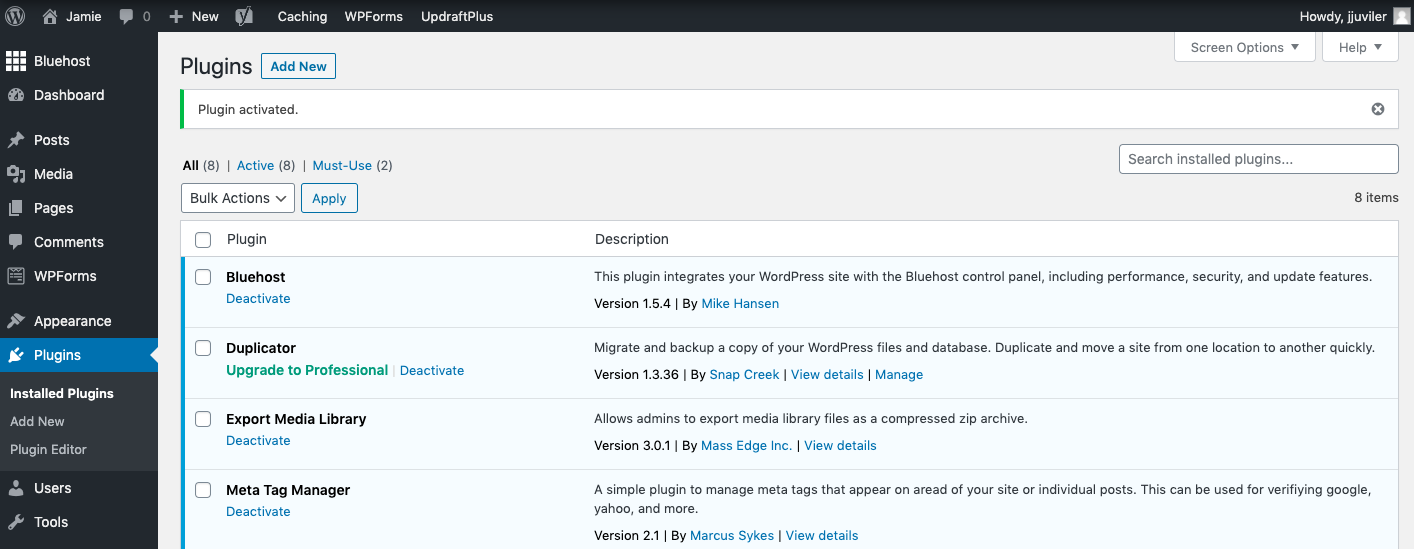Select the Duplicator plugin checkbox

coord(203,348)
